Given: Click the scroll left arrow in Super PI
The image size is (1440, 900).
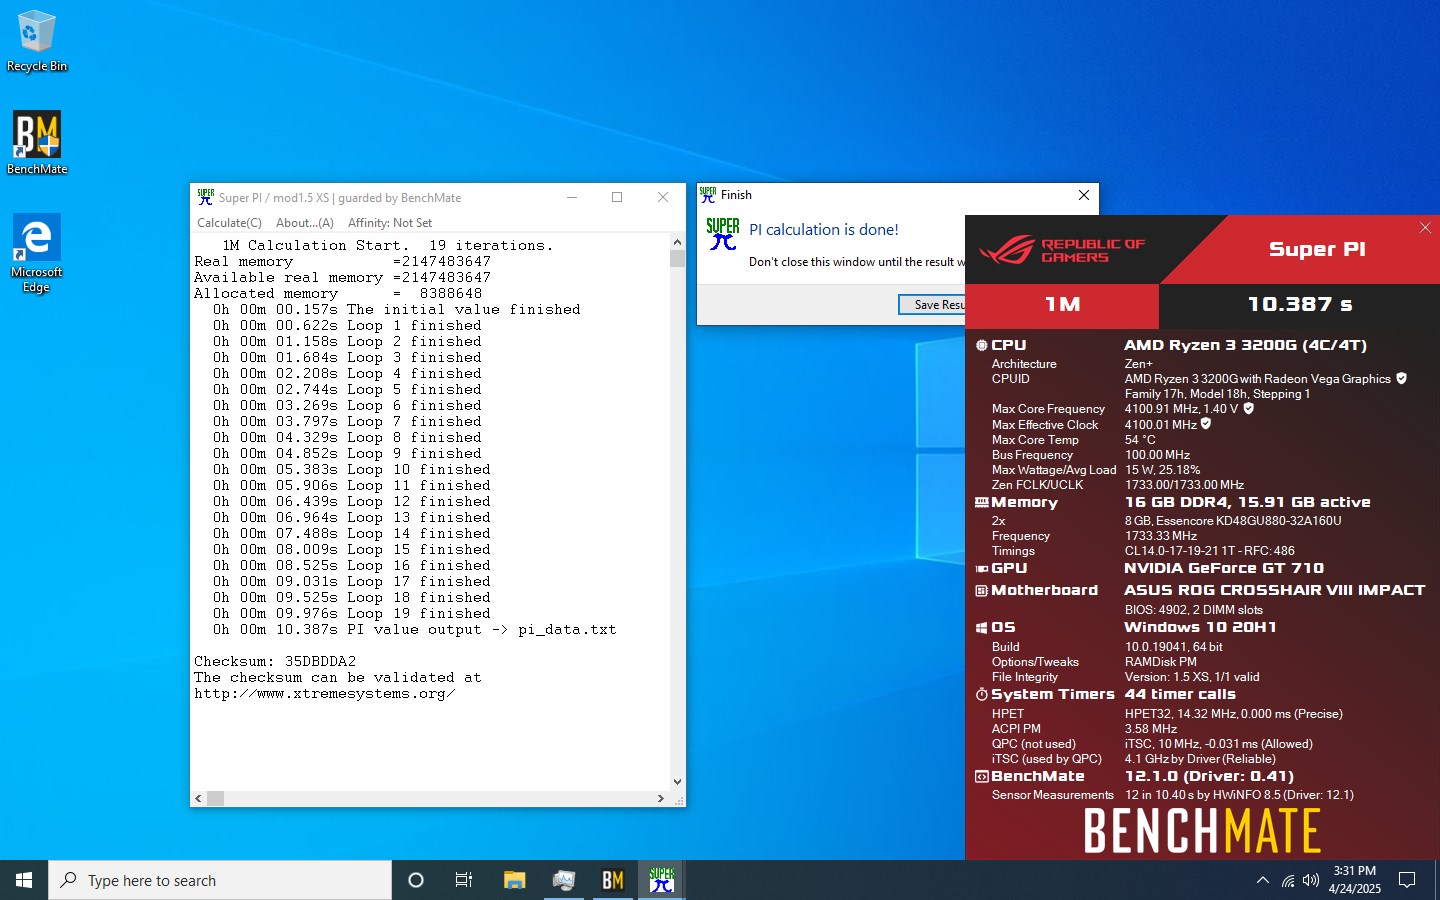Looking at the screenshot, I should click(198, 798).
